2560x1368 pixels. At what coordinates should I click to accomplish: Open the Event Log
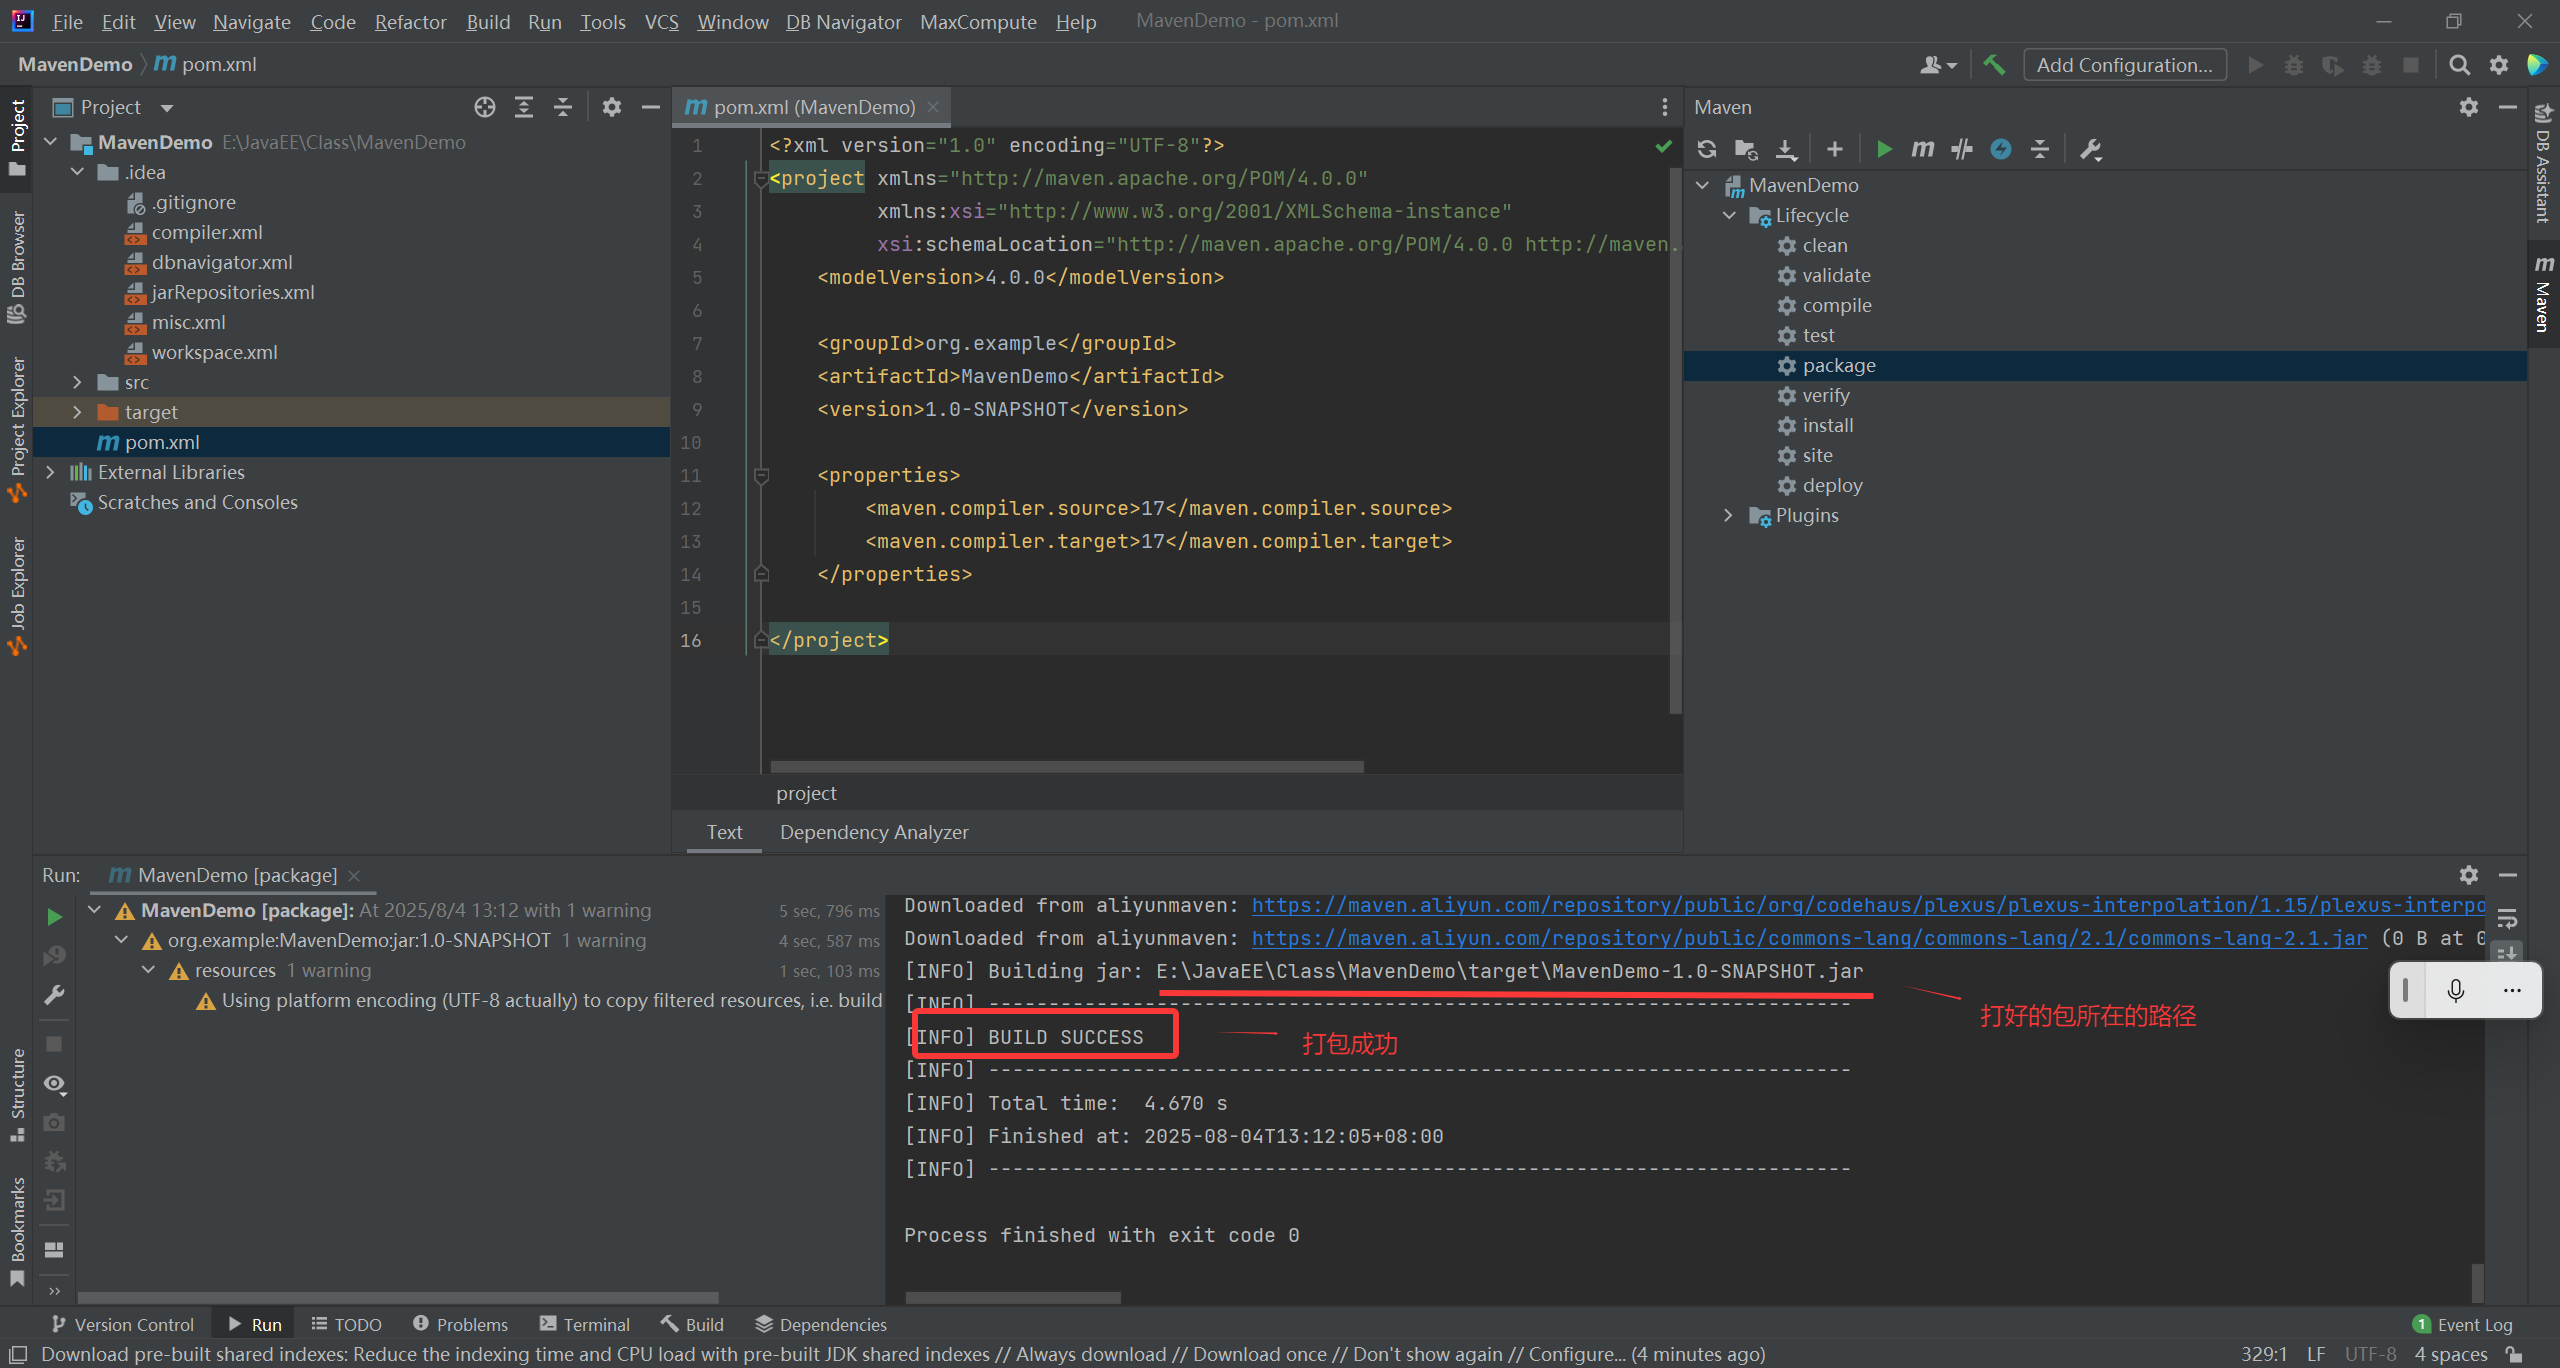coord(2462,1324)
